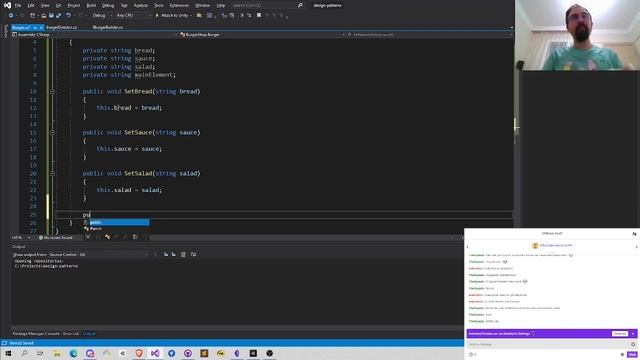This screenshot has width=640, height=360.
Task: Open the OBS icon on taskbar
Action: [x=269, y=353]
